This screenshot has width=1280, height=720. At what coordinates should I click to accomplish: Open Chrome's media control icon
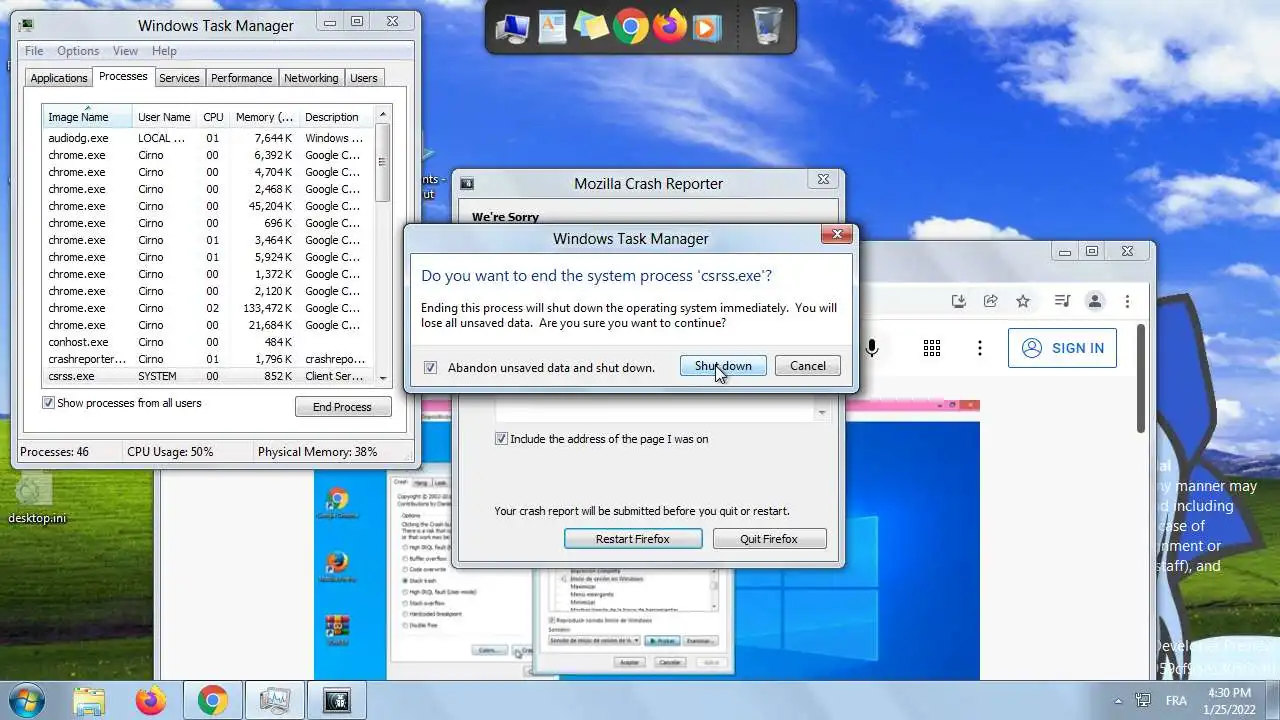[x=1063, y=301]
